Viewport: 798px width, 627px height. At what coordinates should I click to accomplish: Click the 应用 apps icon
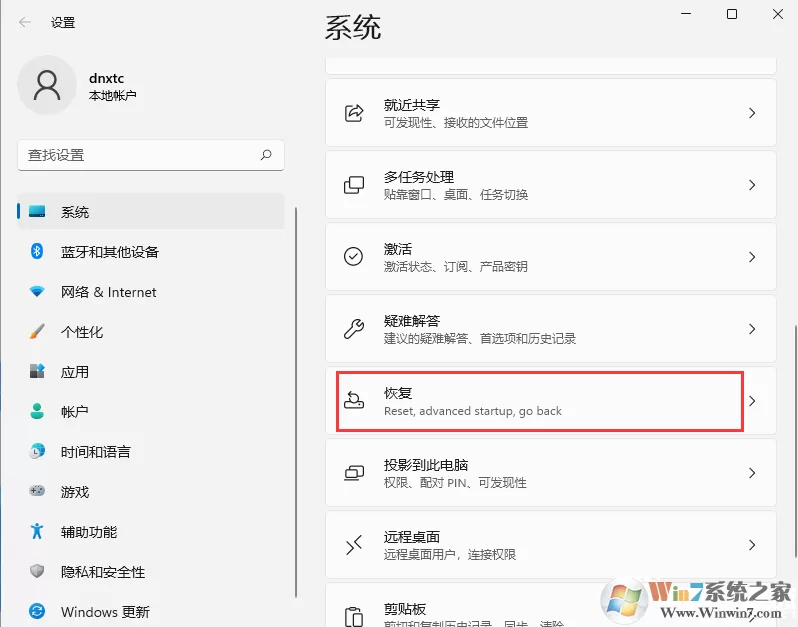tap(37, 372)
